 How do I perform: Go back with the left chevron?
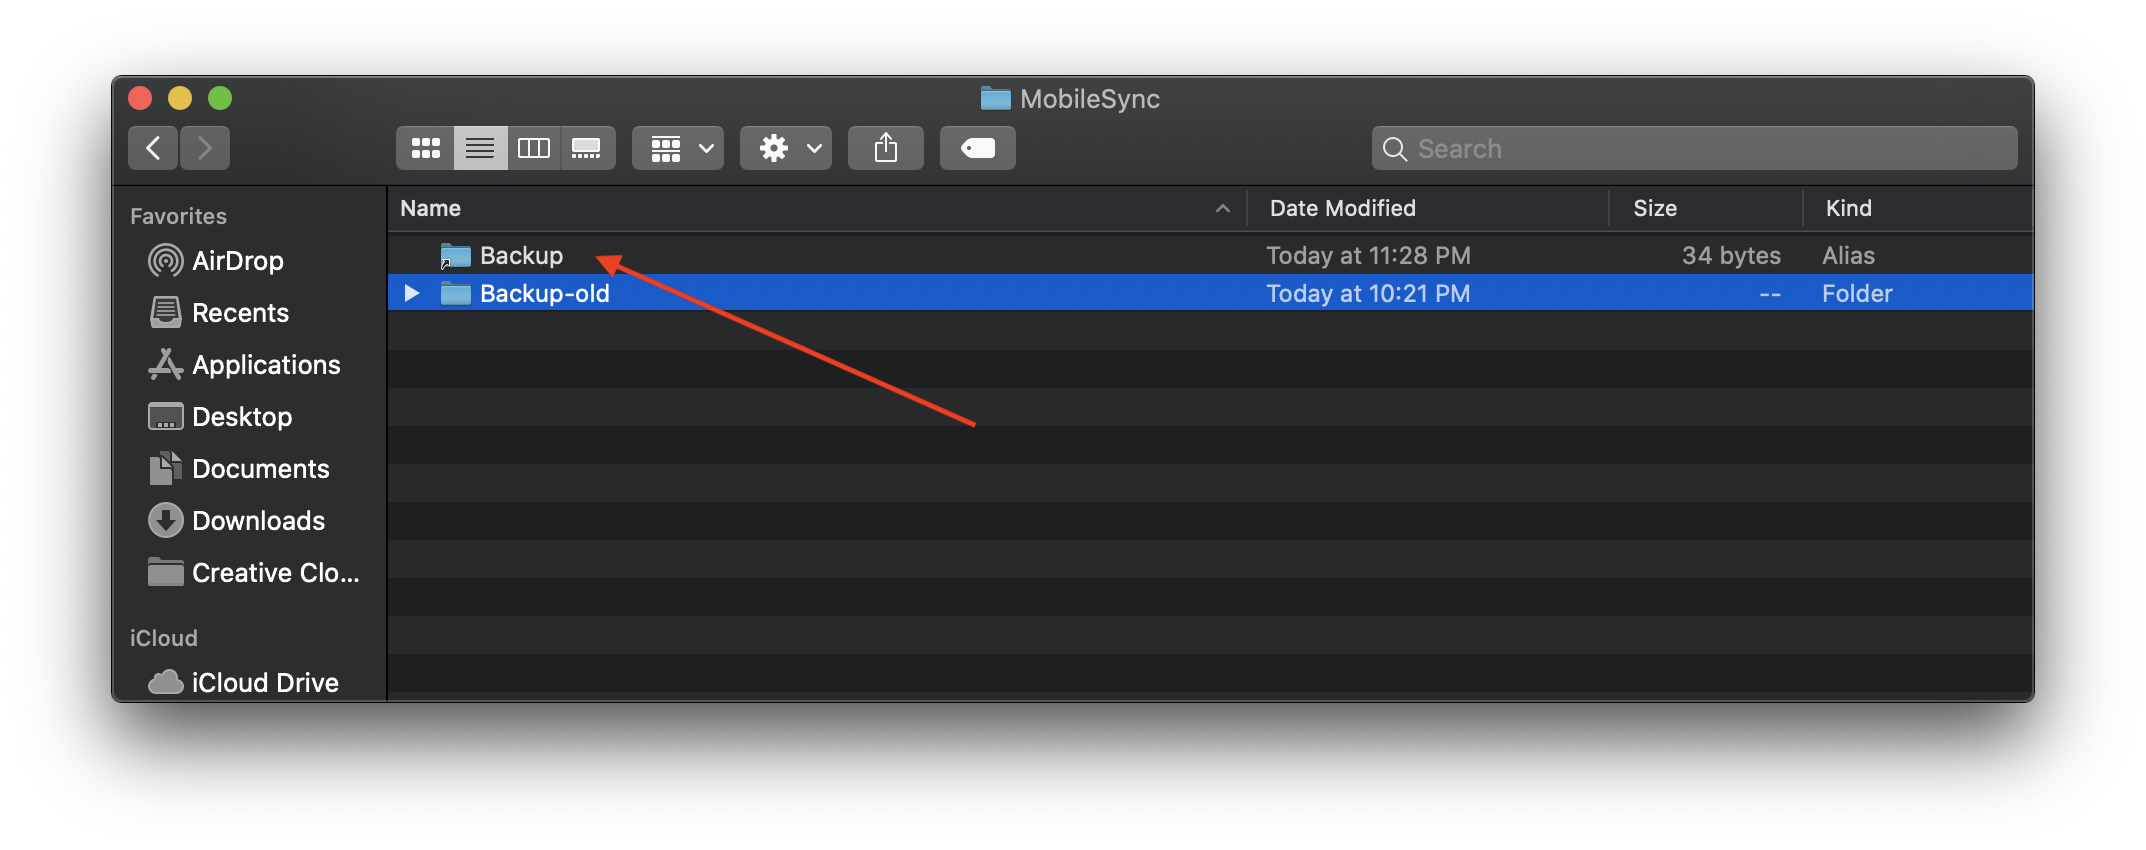(153, 148)
